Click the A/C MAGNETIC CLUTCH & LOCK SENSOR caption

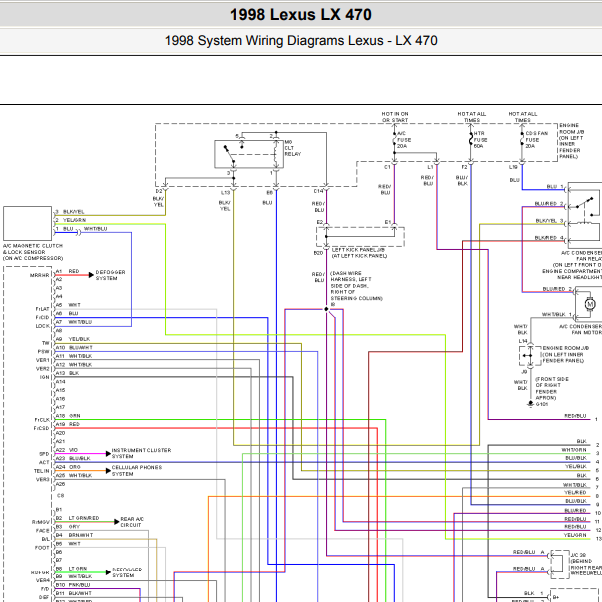tap(33, 252)
